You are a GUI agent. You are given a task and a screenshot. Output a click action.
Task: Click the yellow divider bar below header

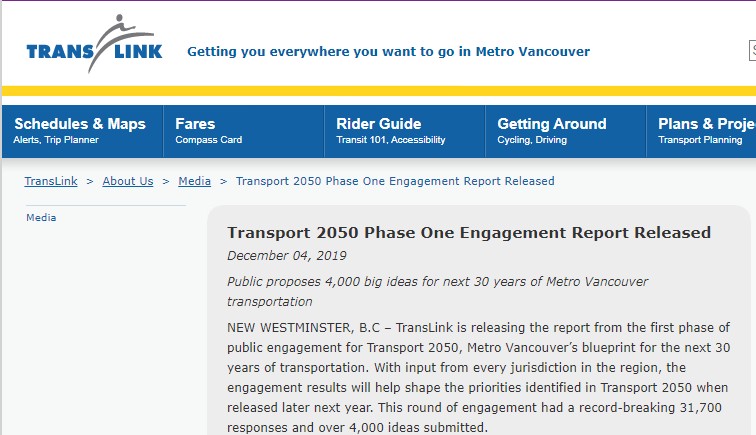tap(379, 91)
